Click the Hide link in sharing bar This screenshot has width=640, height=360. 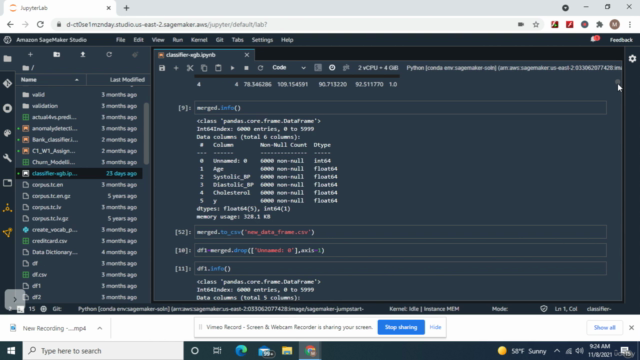[435, 327]
